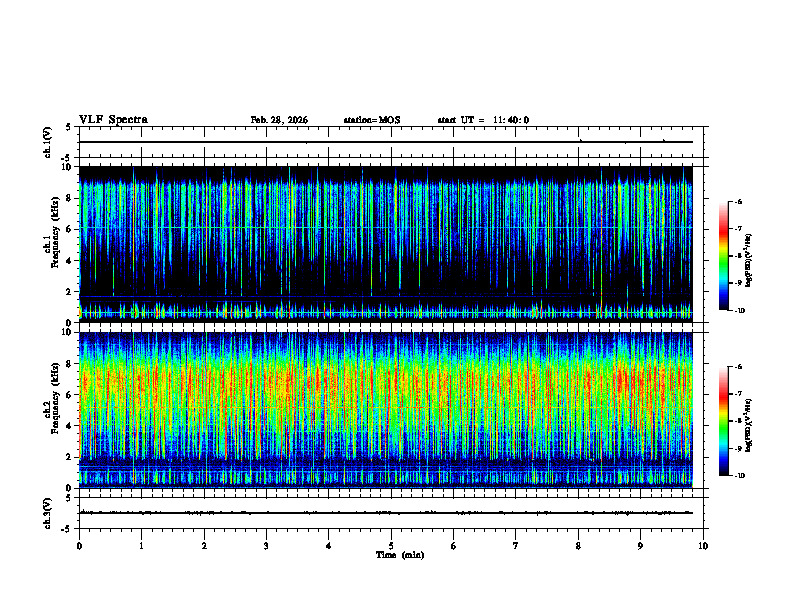Click the time-axis tick label "2"
The image size is (792, 612).
pos(204,546)
